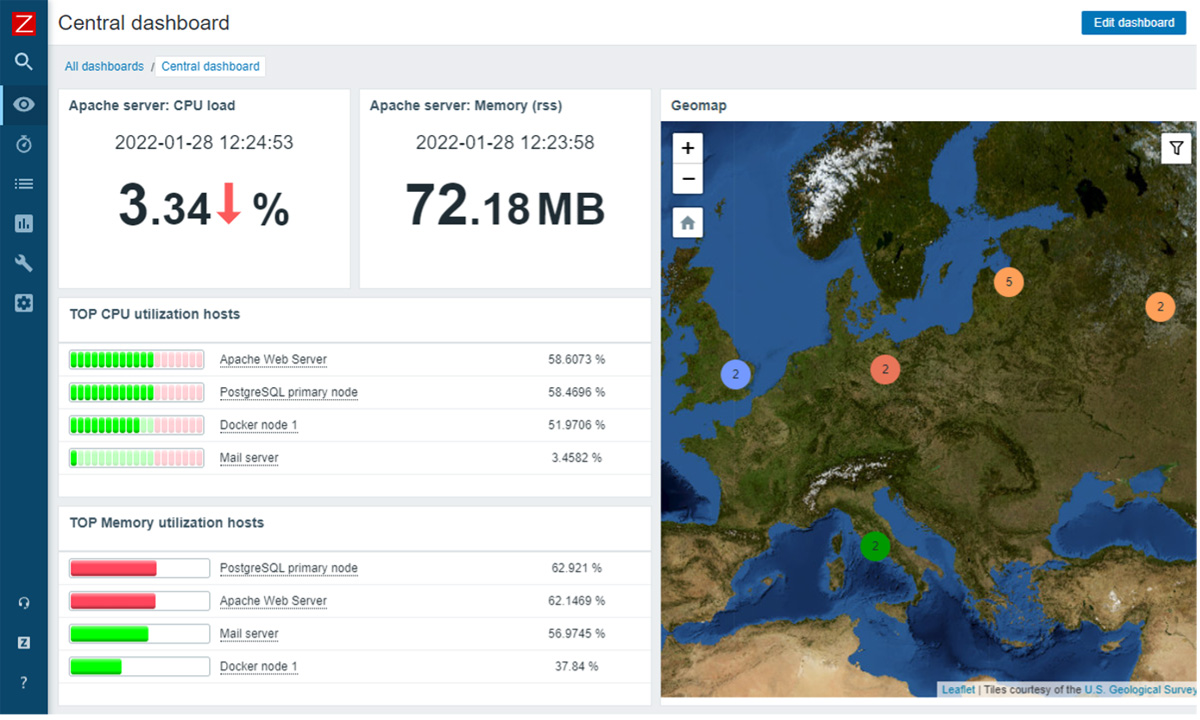Click the Edit dashboard button
The width and height of the screenshot is (1200, 720).
coord(1133,22)
